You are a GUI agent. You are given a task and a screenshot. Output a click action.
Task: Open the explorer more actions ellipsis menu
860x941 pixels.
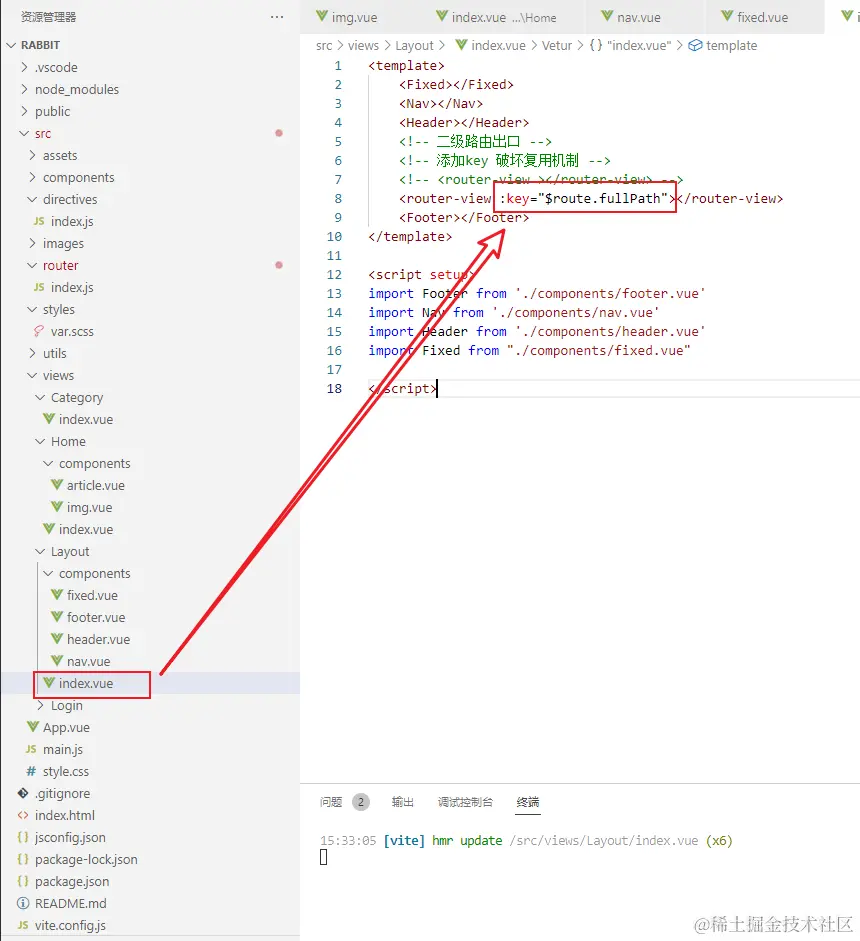(277, 17)
